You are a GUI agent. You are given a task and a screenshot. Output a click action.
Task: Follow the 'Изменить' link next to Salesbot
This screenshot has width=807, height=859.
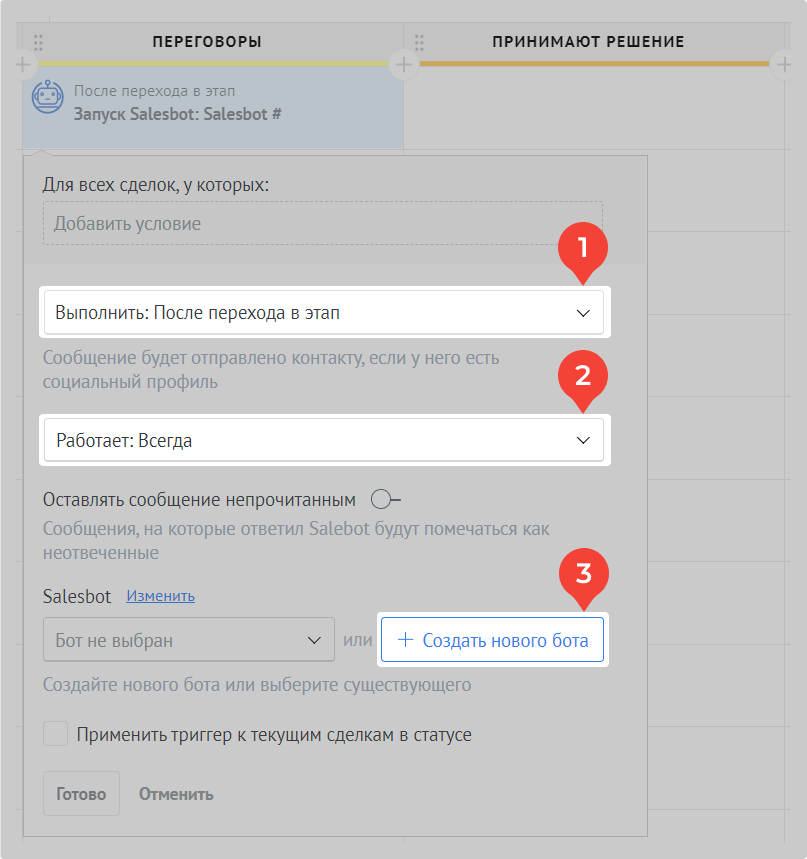(x=160, y=596)
